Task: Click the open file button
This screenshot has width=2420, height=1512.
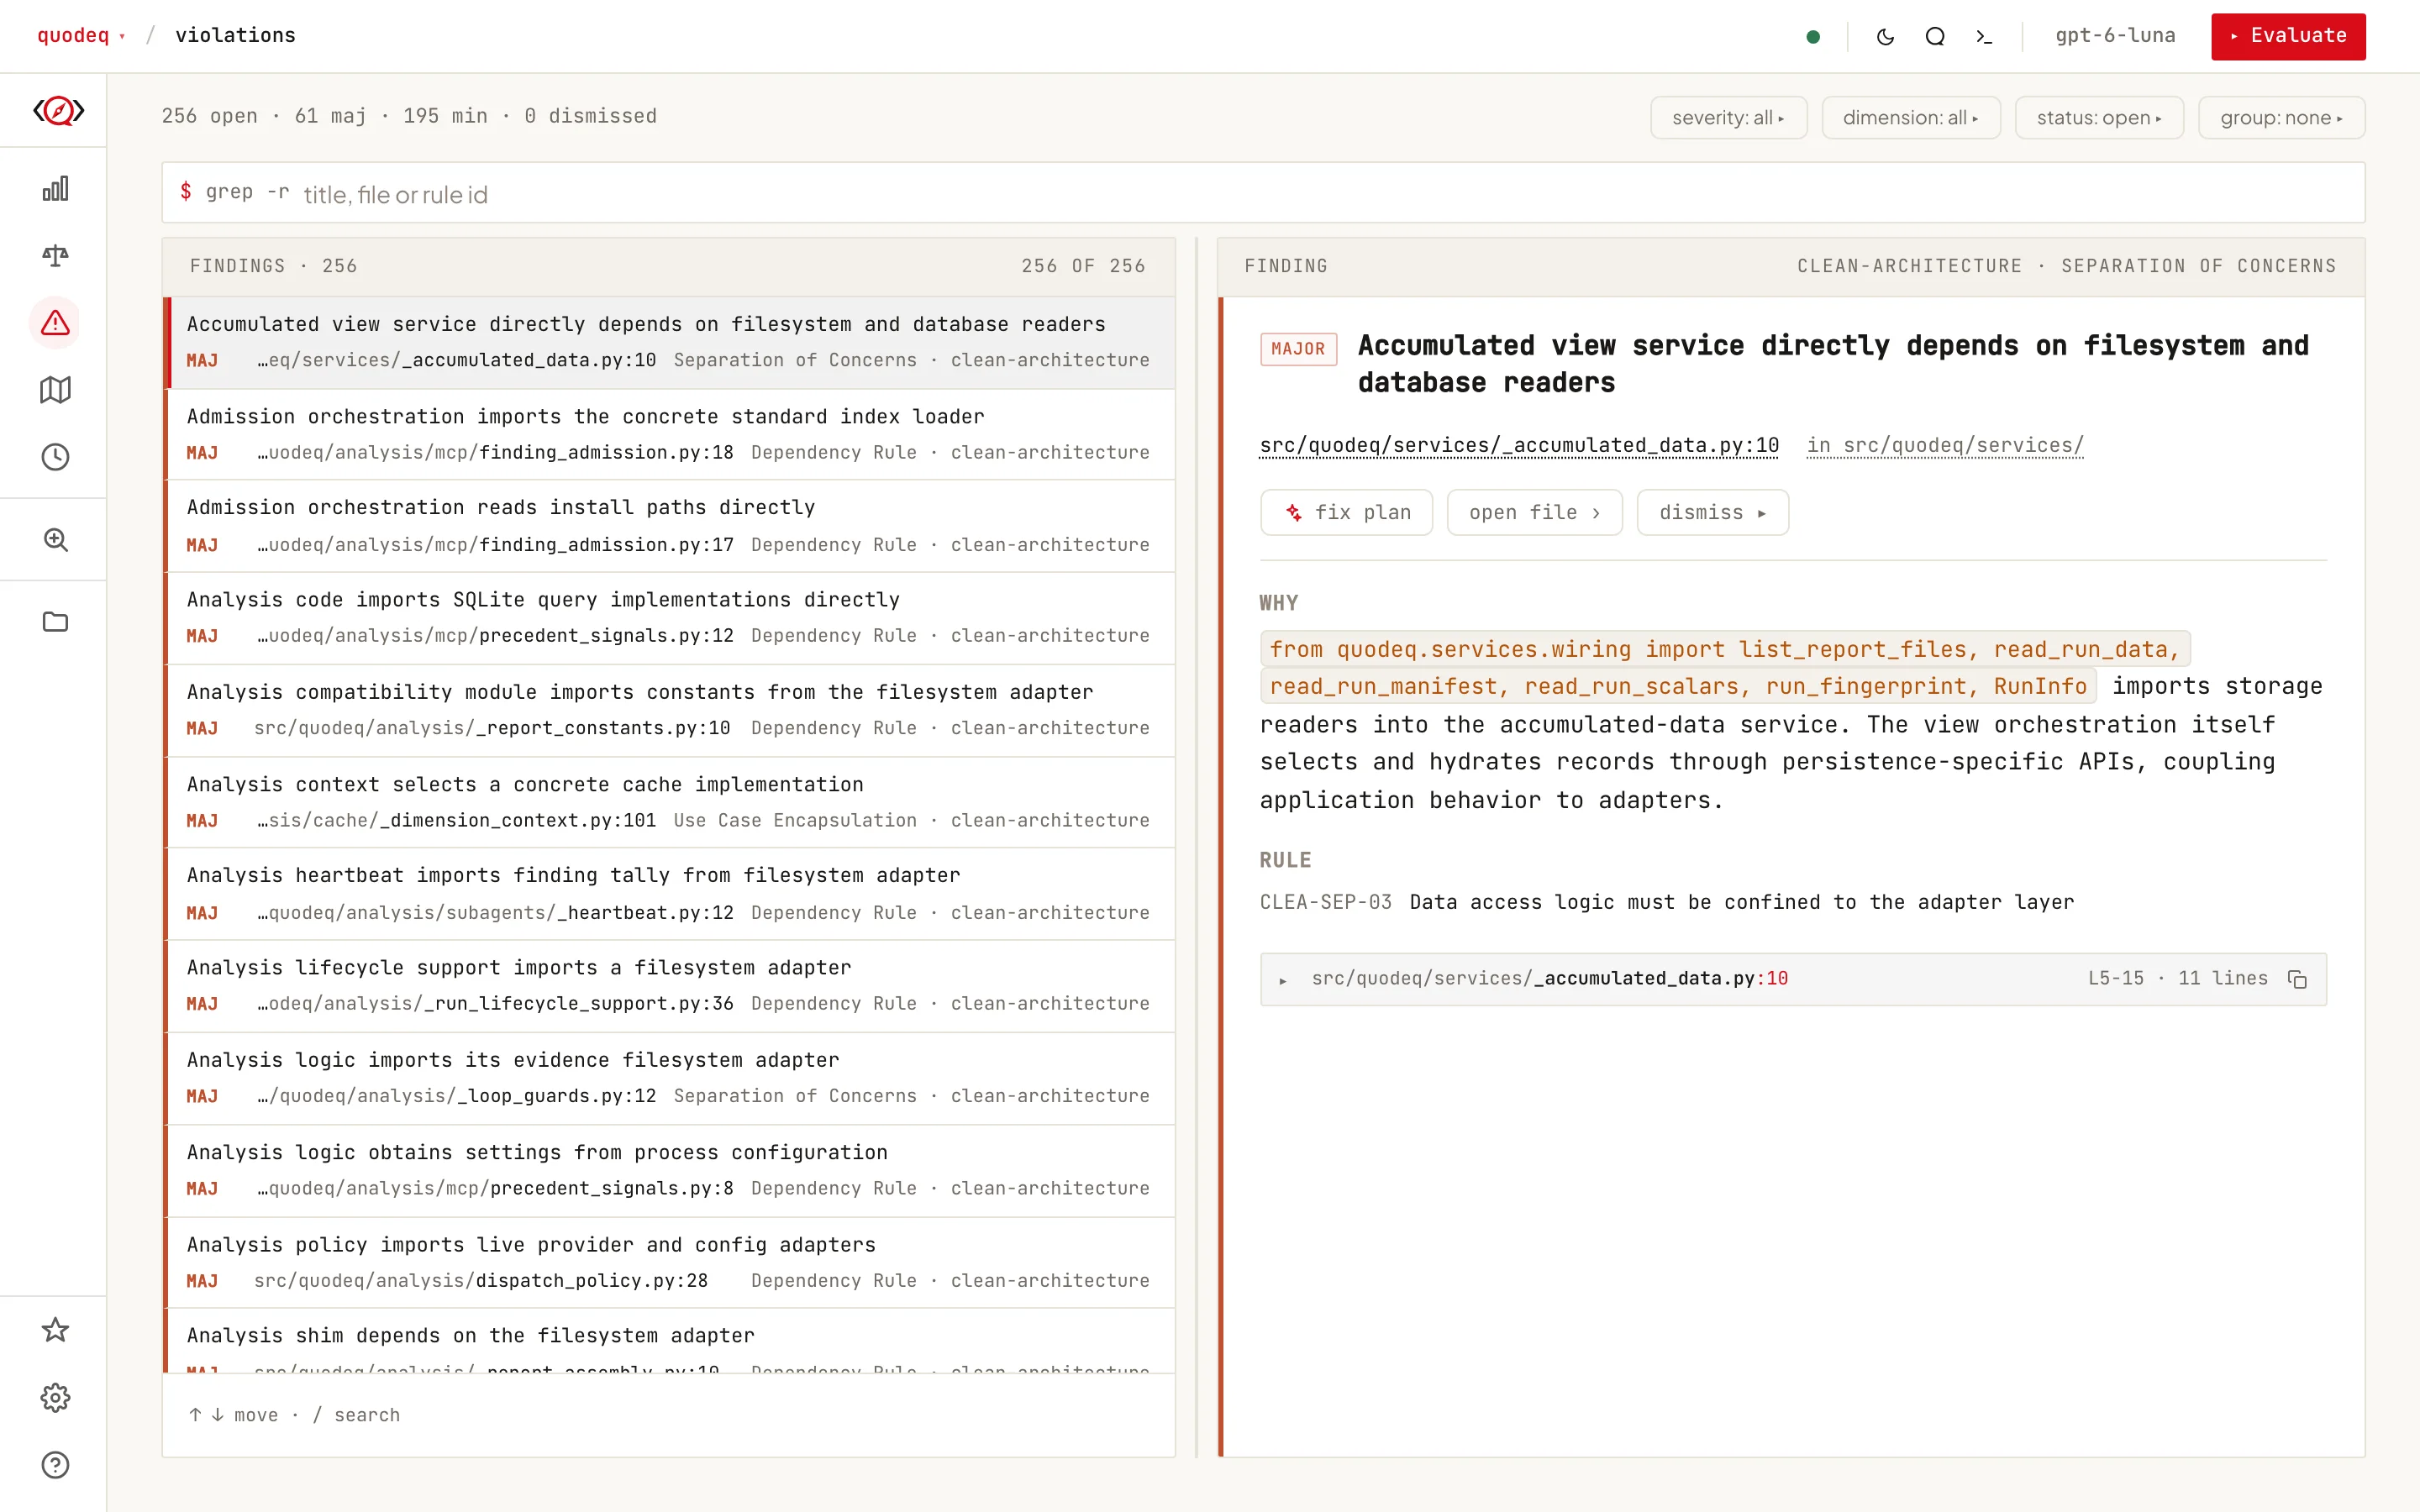Action: click(x=1534, y=513)
